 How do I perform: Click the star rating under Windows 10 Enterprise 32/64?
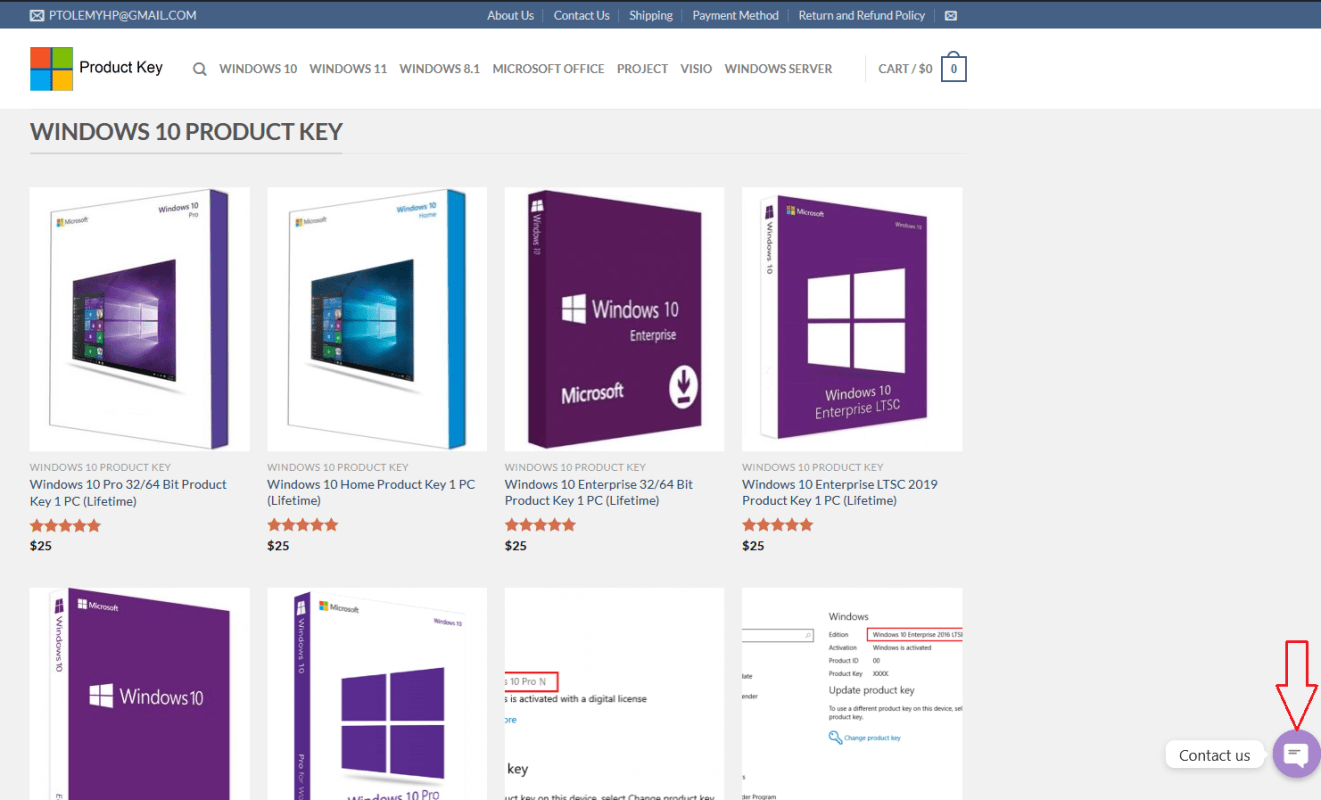click(540, 525)
